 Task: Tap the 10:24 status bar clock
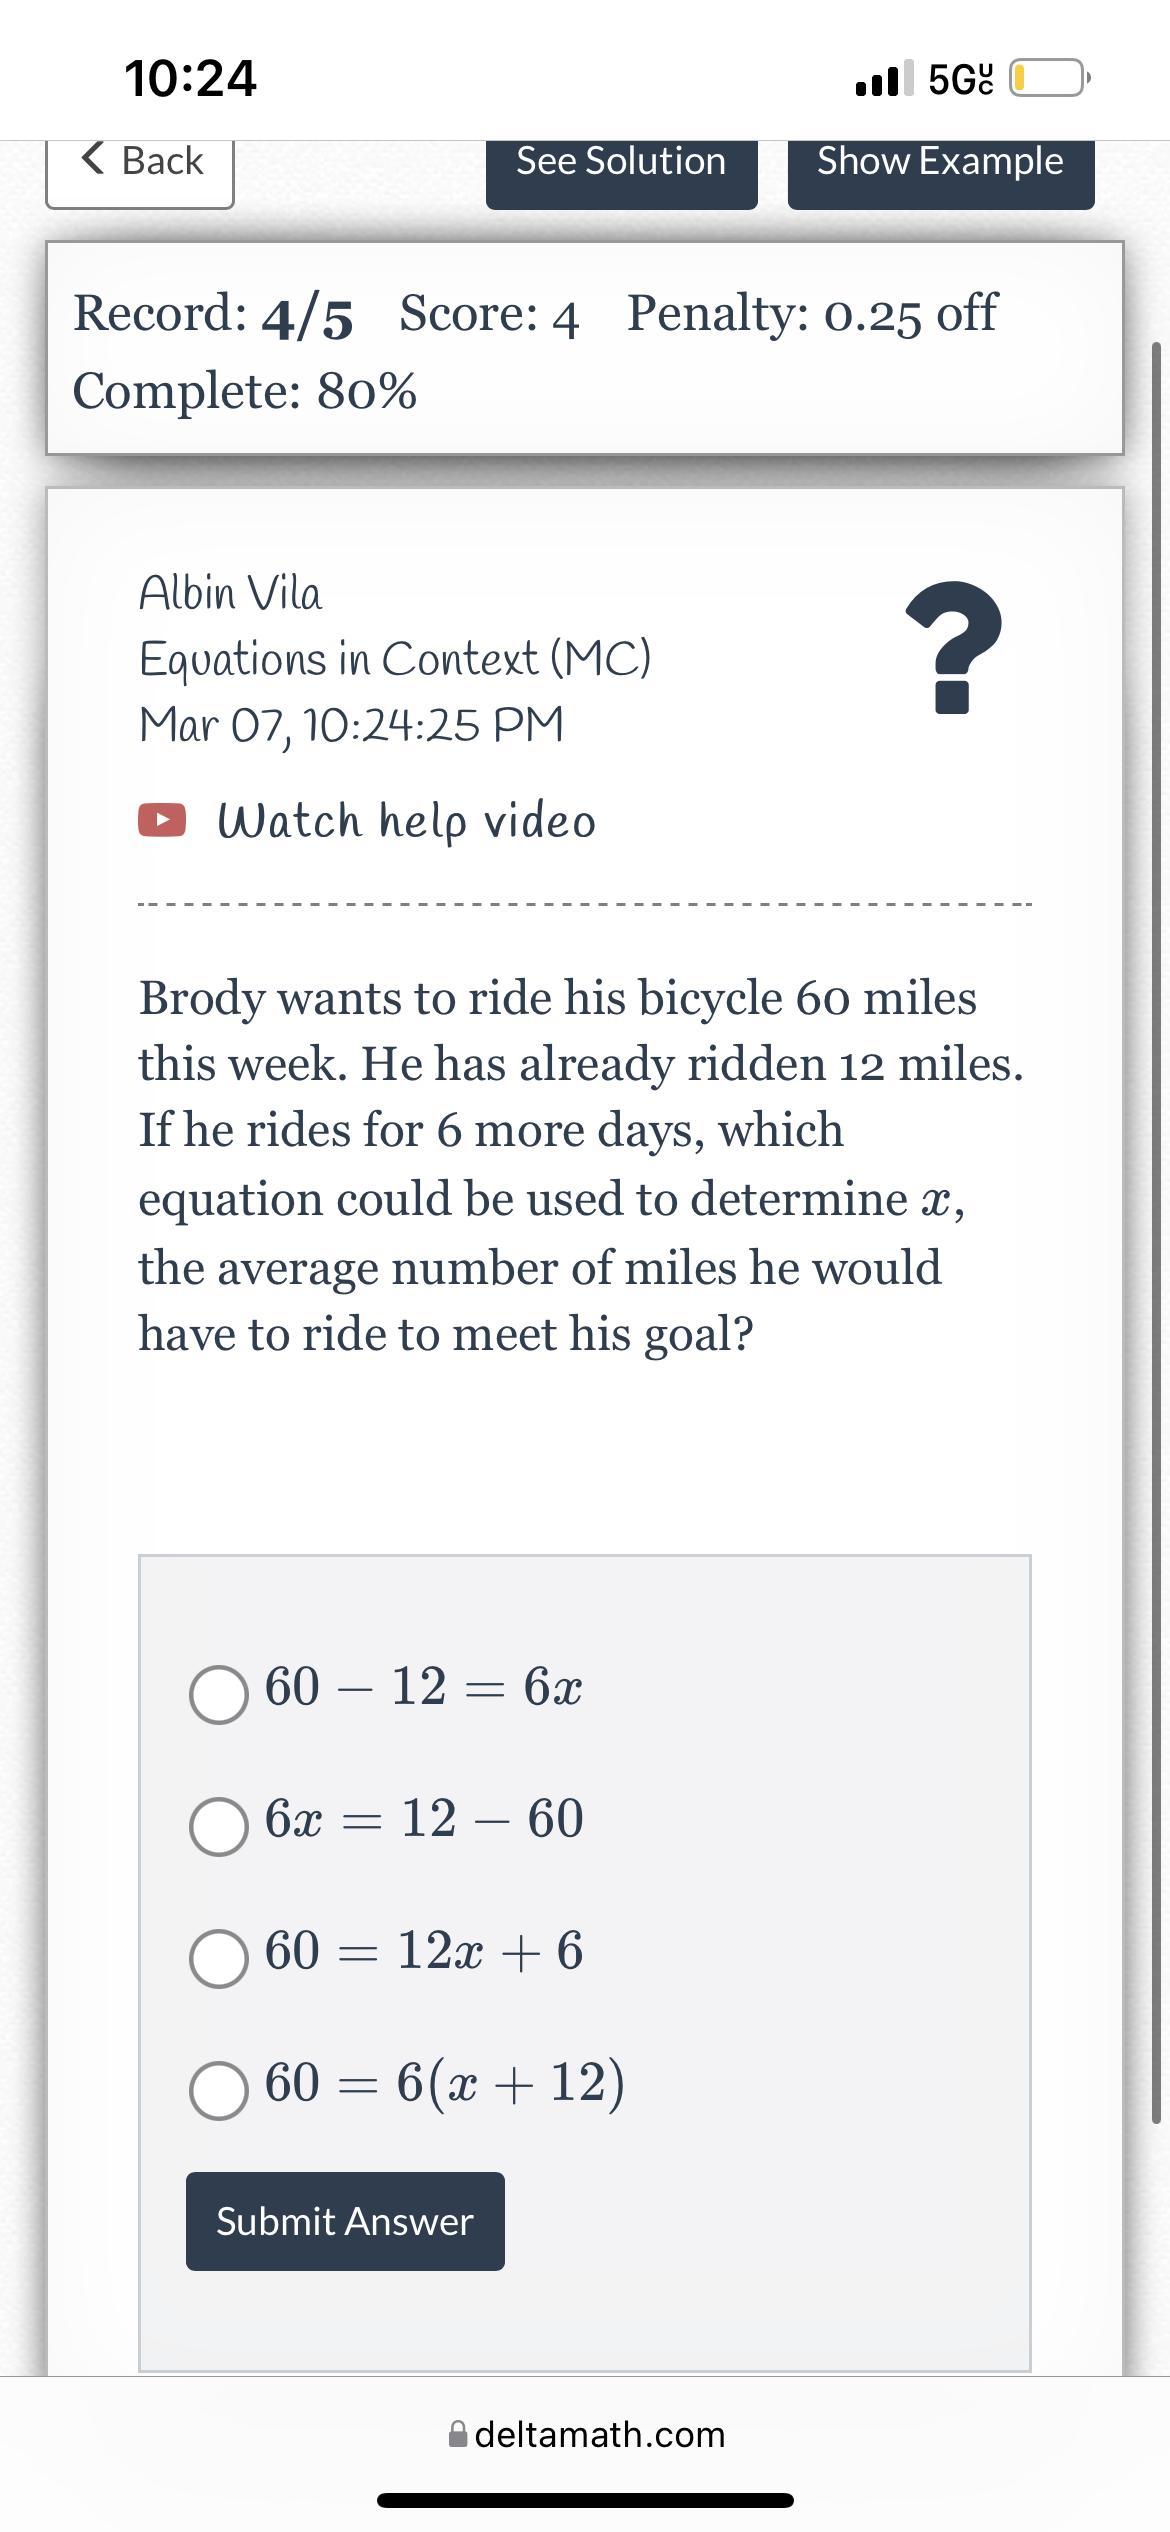pyautogui.click(x=190, y=78)
